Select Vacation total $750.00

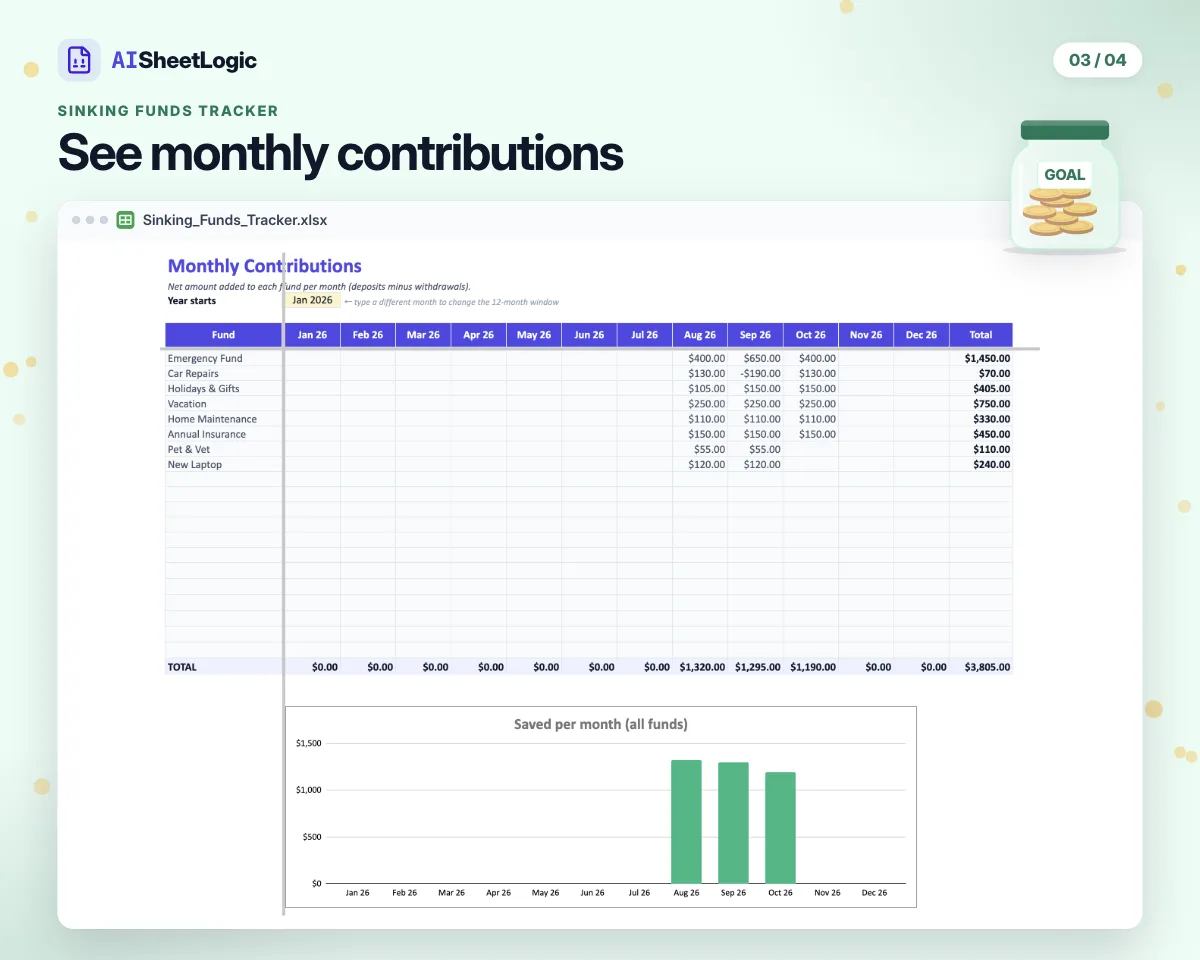point(981,404)
